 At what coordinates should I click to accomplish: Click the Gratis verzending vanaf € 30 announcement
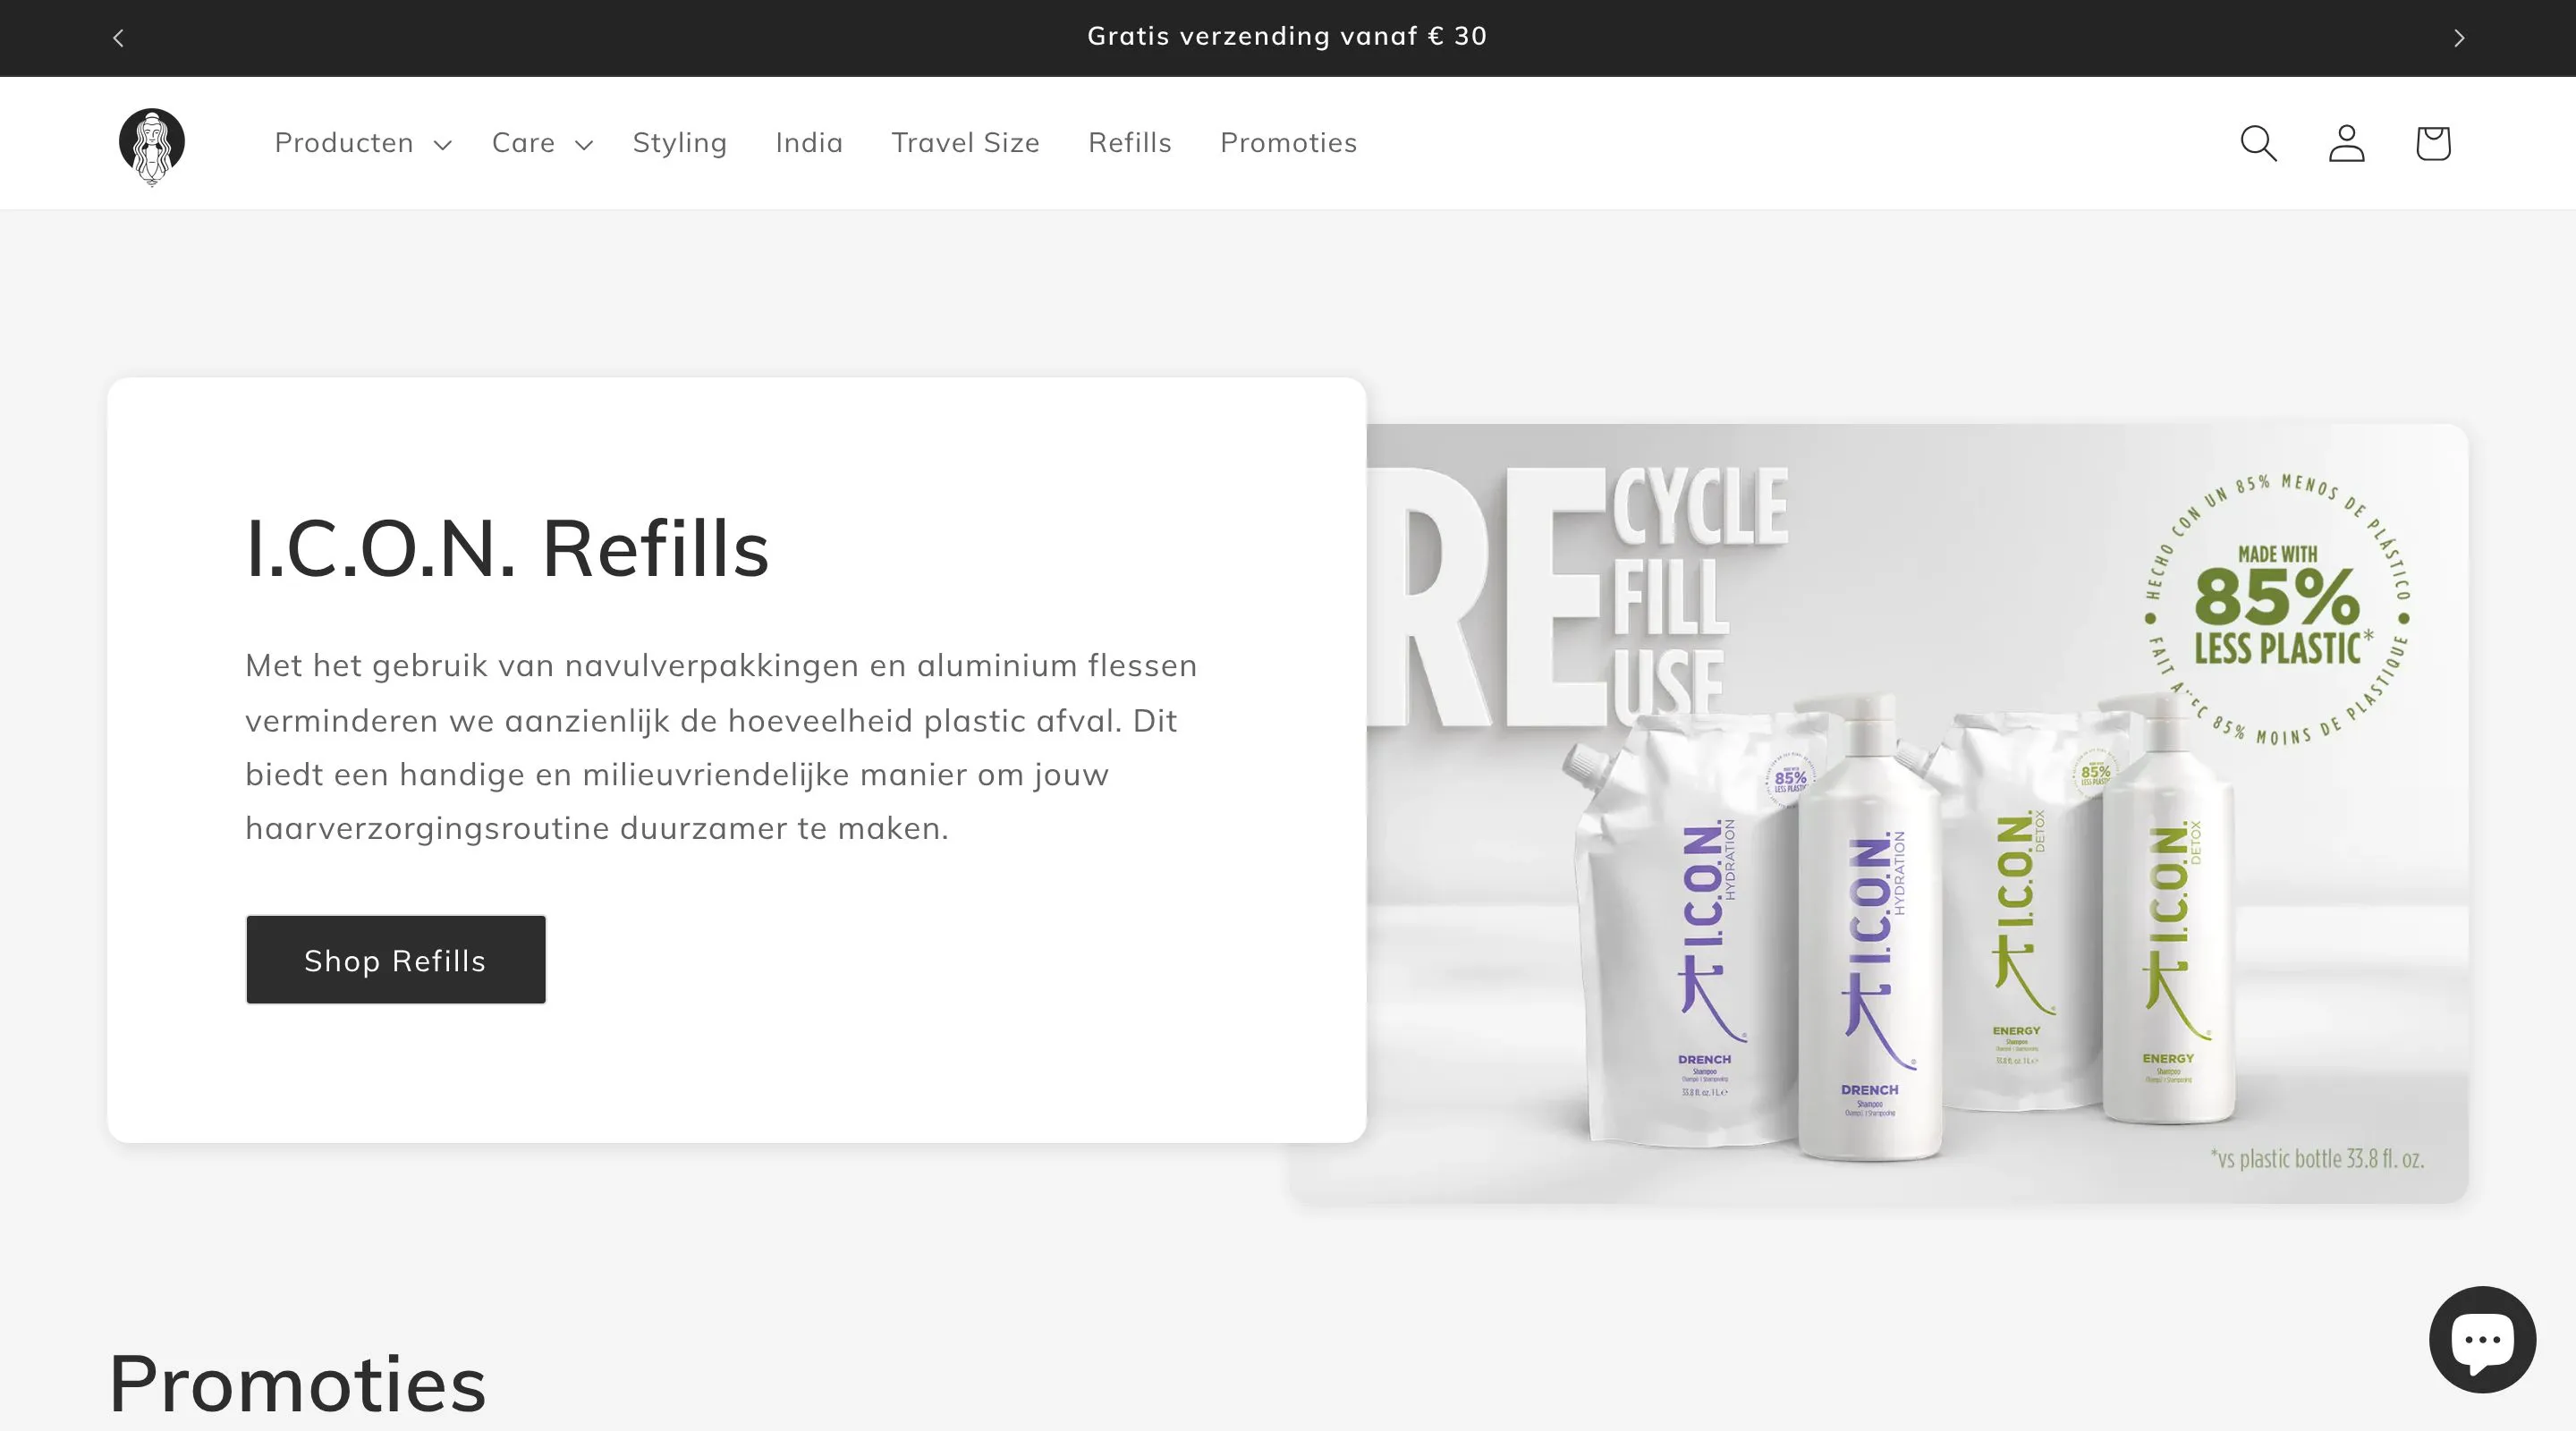coord(1287,37)
